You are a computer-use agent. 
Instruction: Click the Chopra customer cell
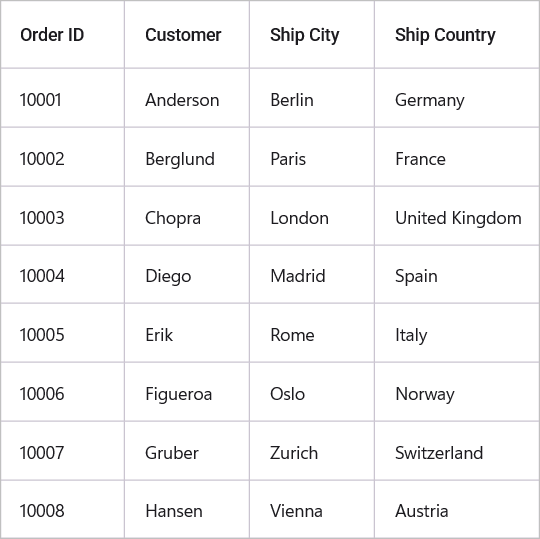click(x=187, y=216)
